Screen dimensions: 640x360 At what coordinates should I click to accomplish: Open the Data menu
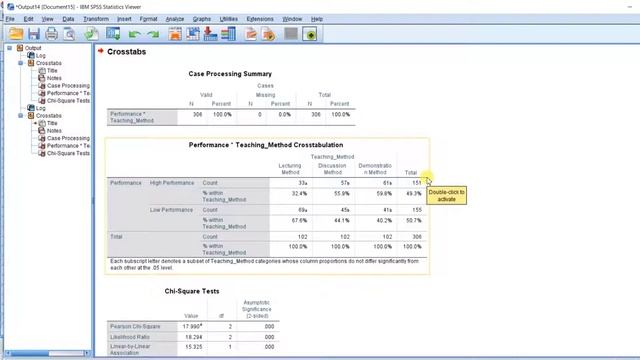coord(68,19)
